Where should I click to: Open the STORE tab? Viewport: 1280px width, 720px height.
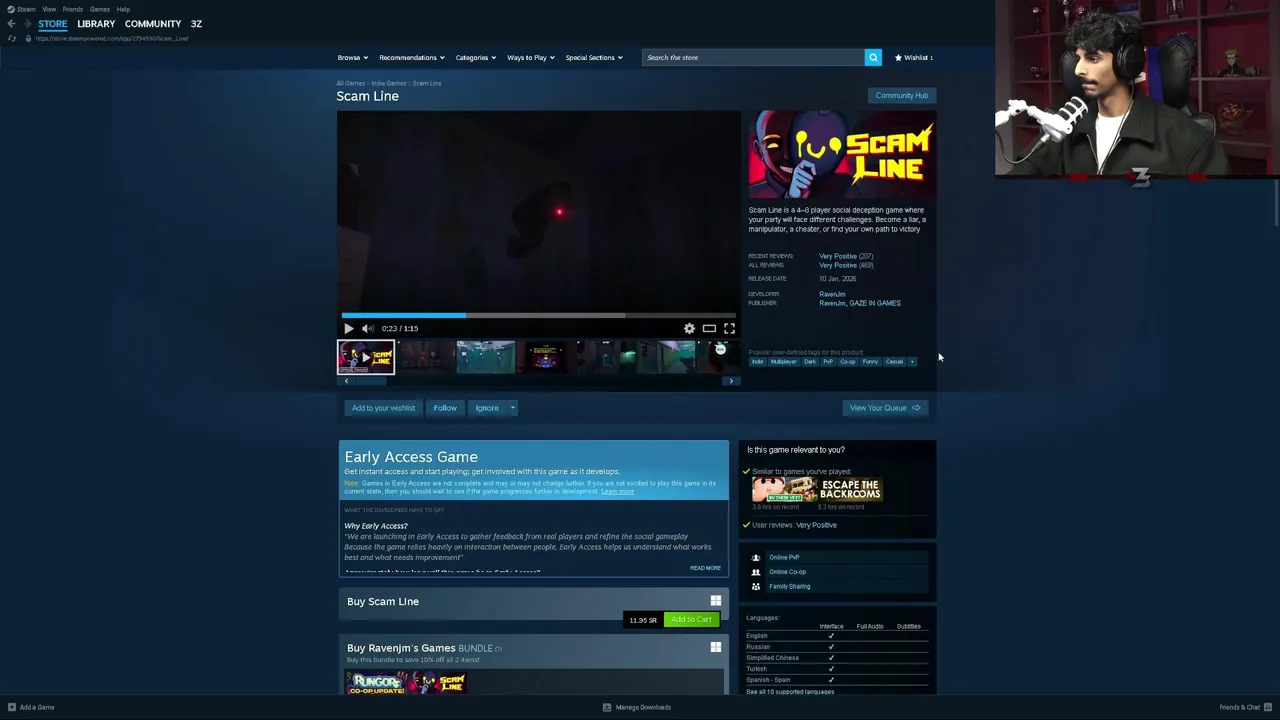(x=53, y=24)
